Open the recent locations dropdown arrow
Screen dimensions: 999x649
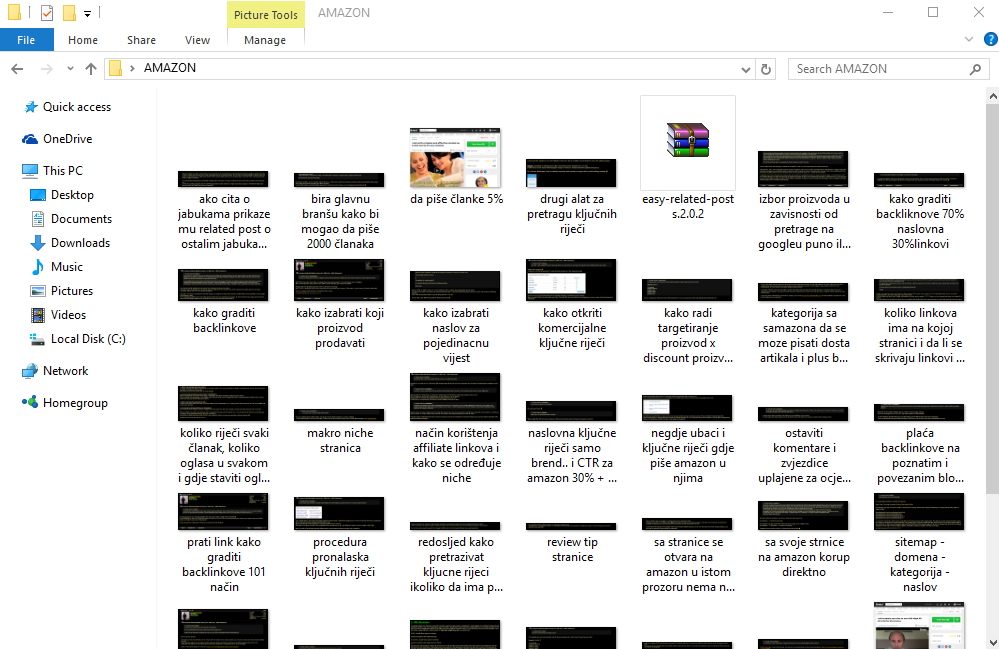pyautogui.click(x=70, y=69)
